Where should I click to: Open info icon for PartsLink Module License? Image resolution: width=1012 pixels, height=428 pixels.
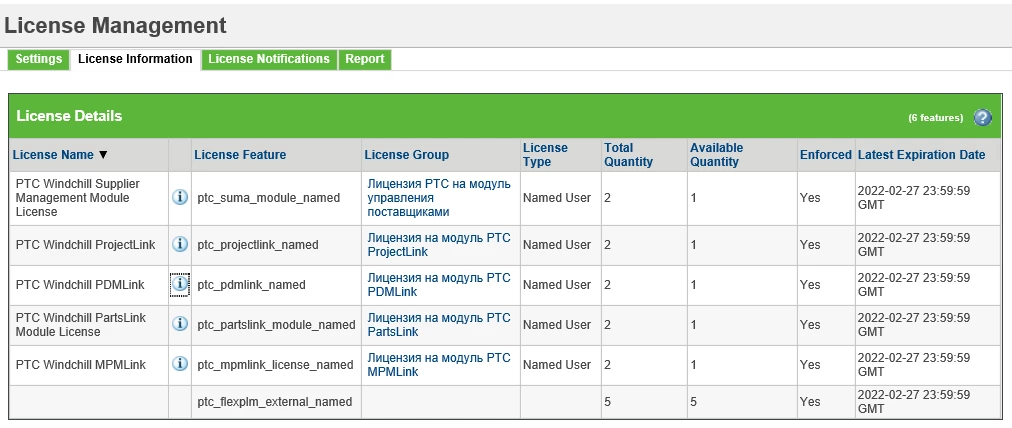coord(180,324)
